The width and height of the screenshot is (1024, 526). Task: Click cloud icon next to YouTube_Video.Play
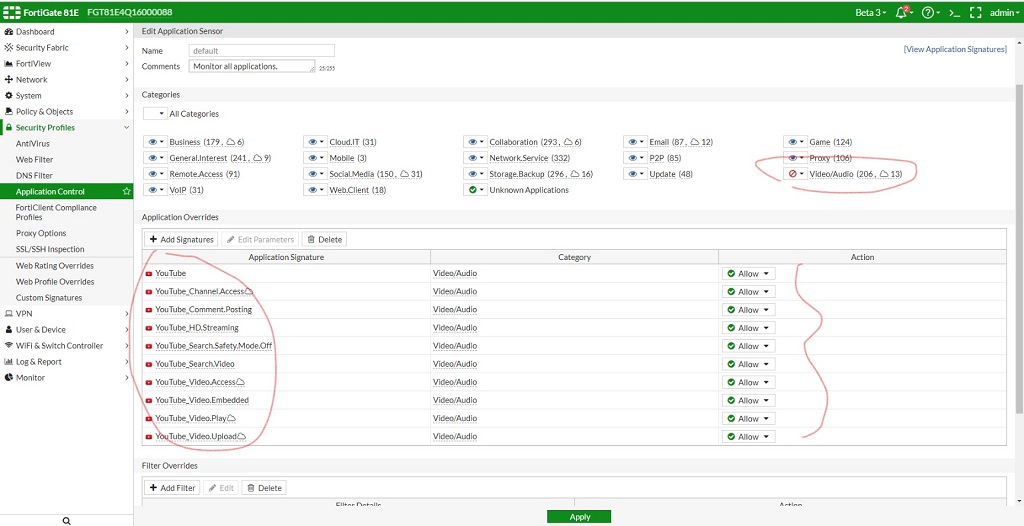click(x=231, y=418)
